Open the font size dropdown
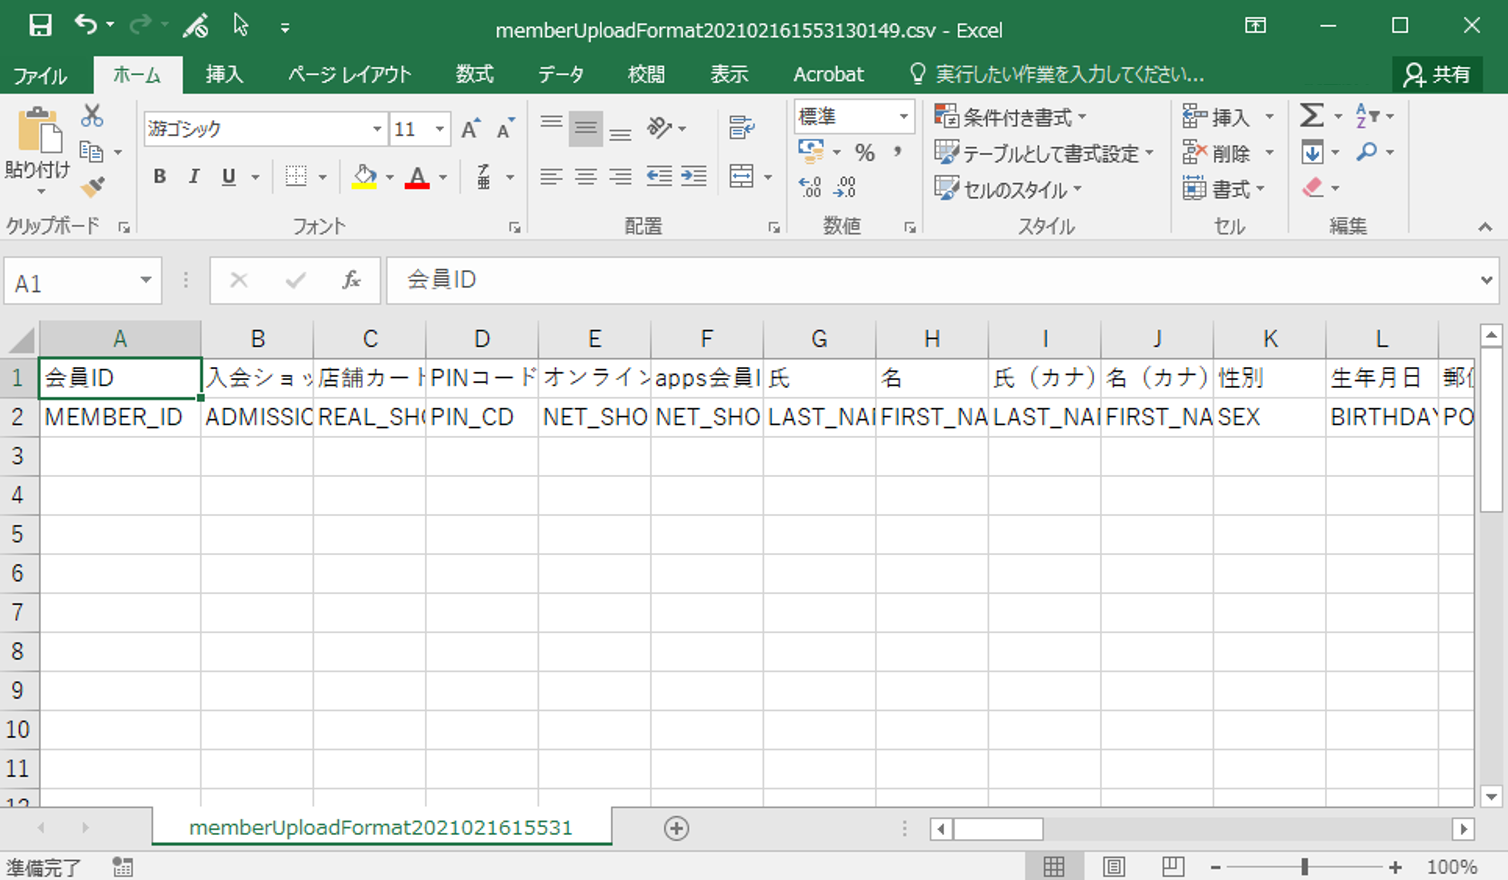The image size is (1508, 880). pos(438,129)
